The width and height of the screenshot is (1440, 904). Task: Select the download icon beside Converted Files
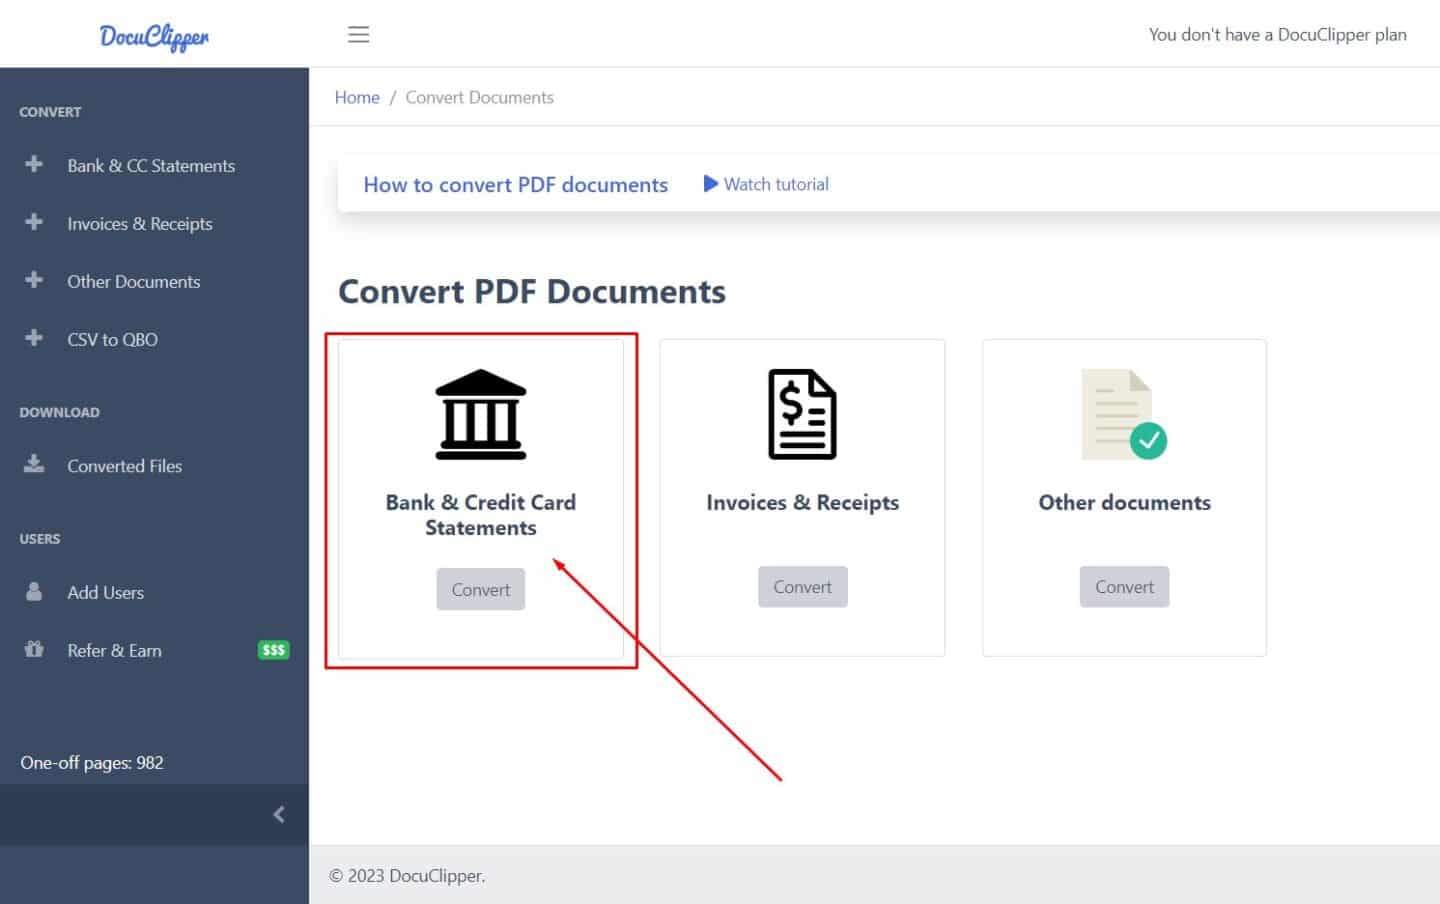coord(33,464)
